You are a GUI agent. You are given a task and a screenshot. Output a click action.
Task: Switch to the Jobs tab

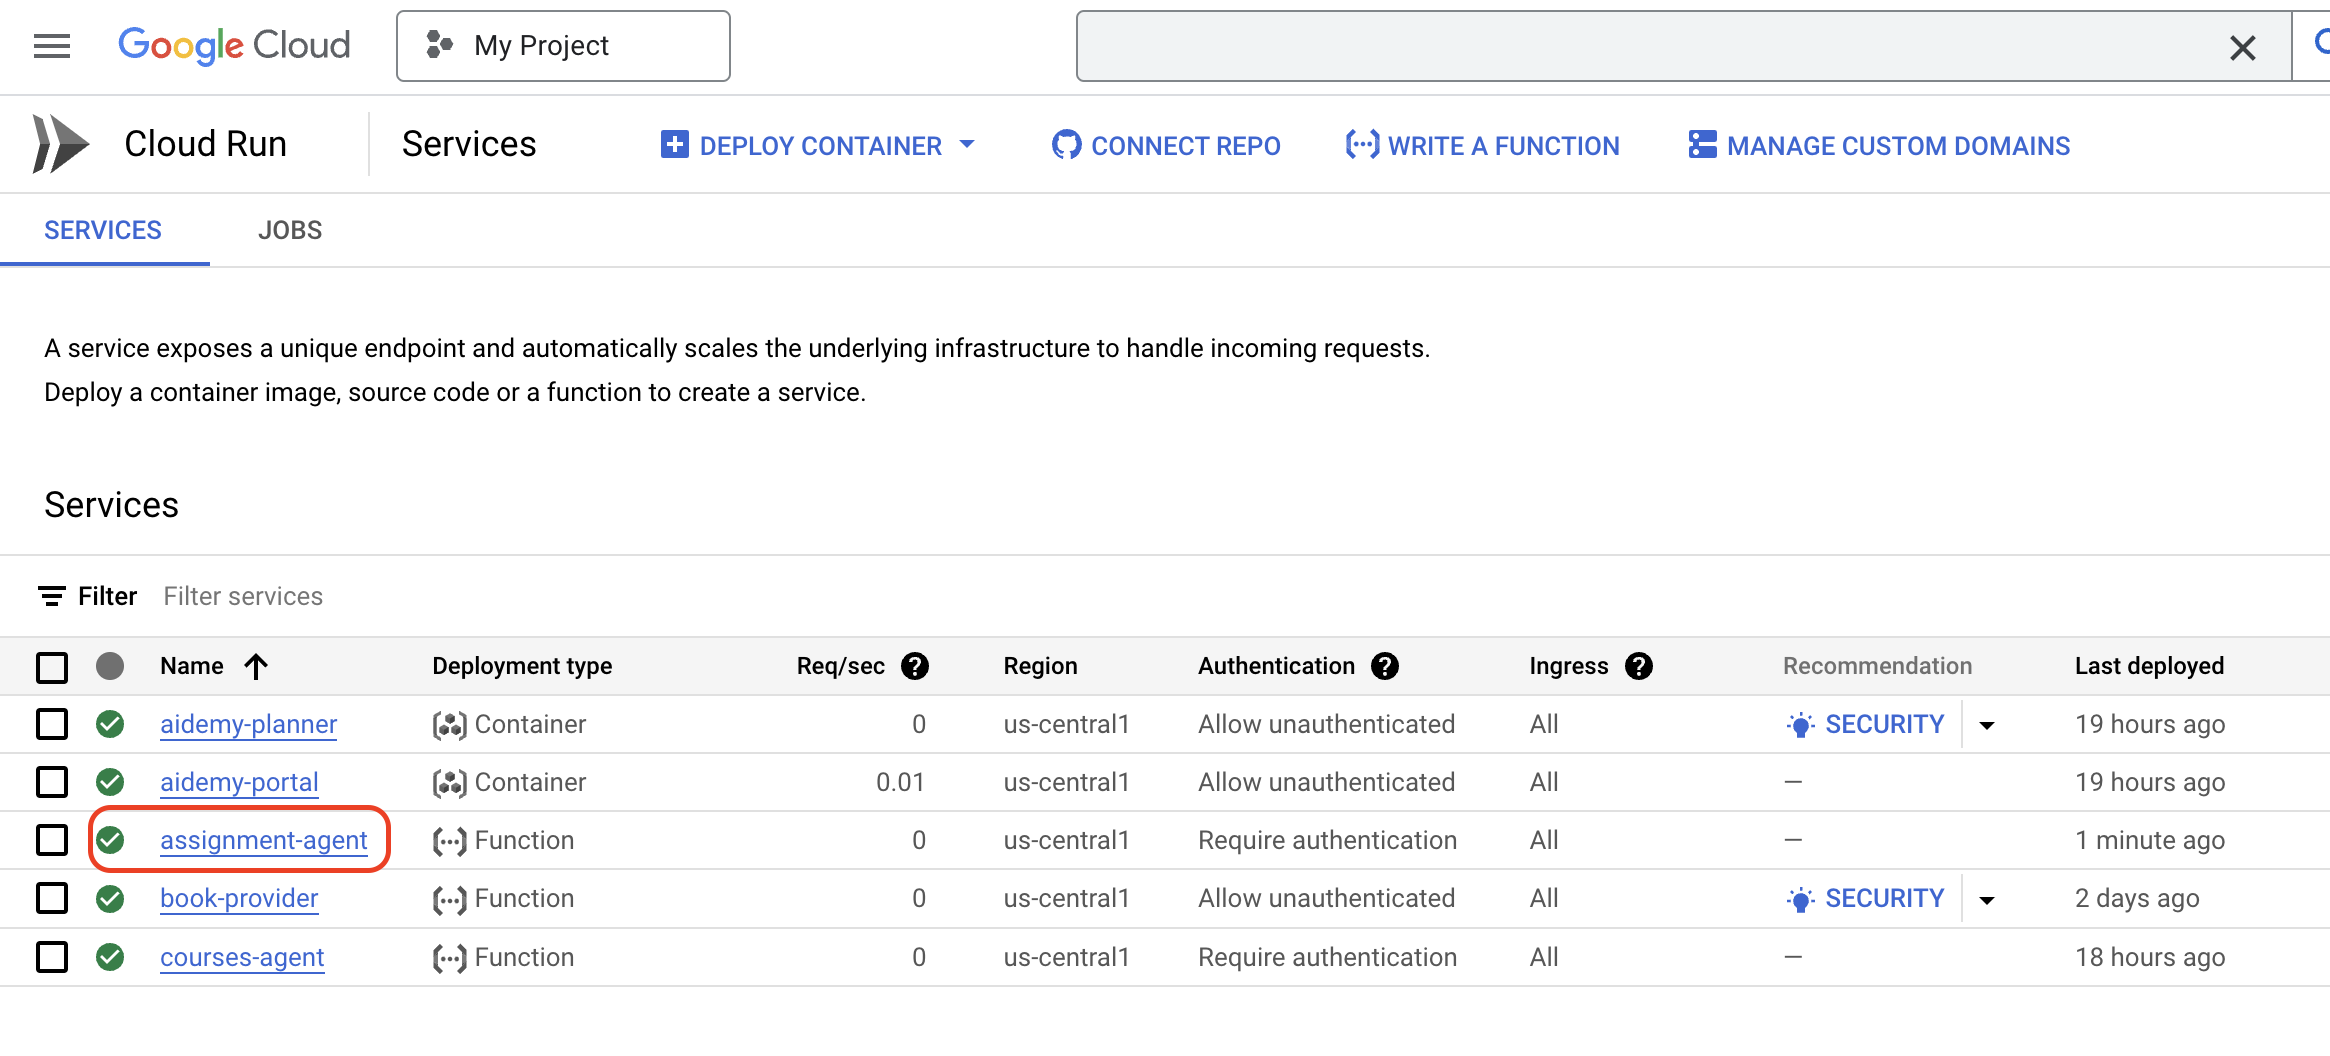pos(290,230)
